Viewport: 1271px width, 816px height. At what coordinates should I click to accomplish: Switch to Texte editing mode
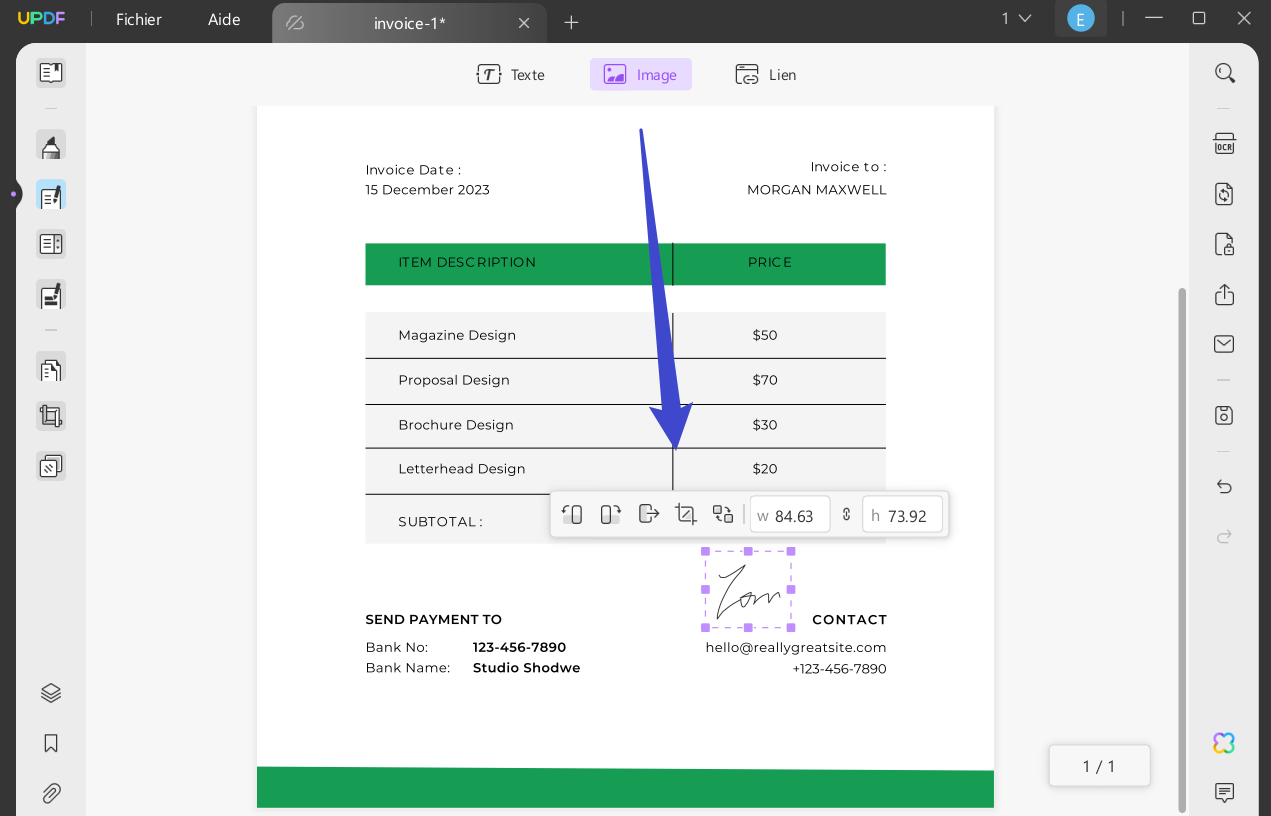(511, 75)
